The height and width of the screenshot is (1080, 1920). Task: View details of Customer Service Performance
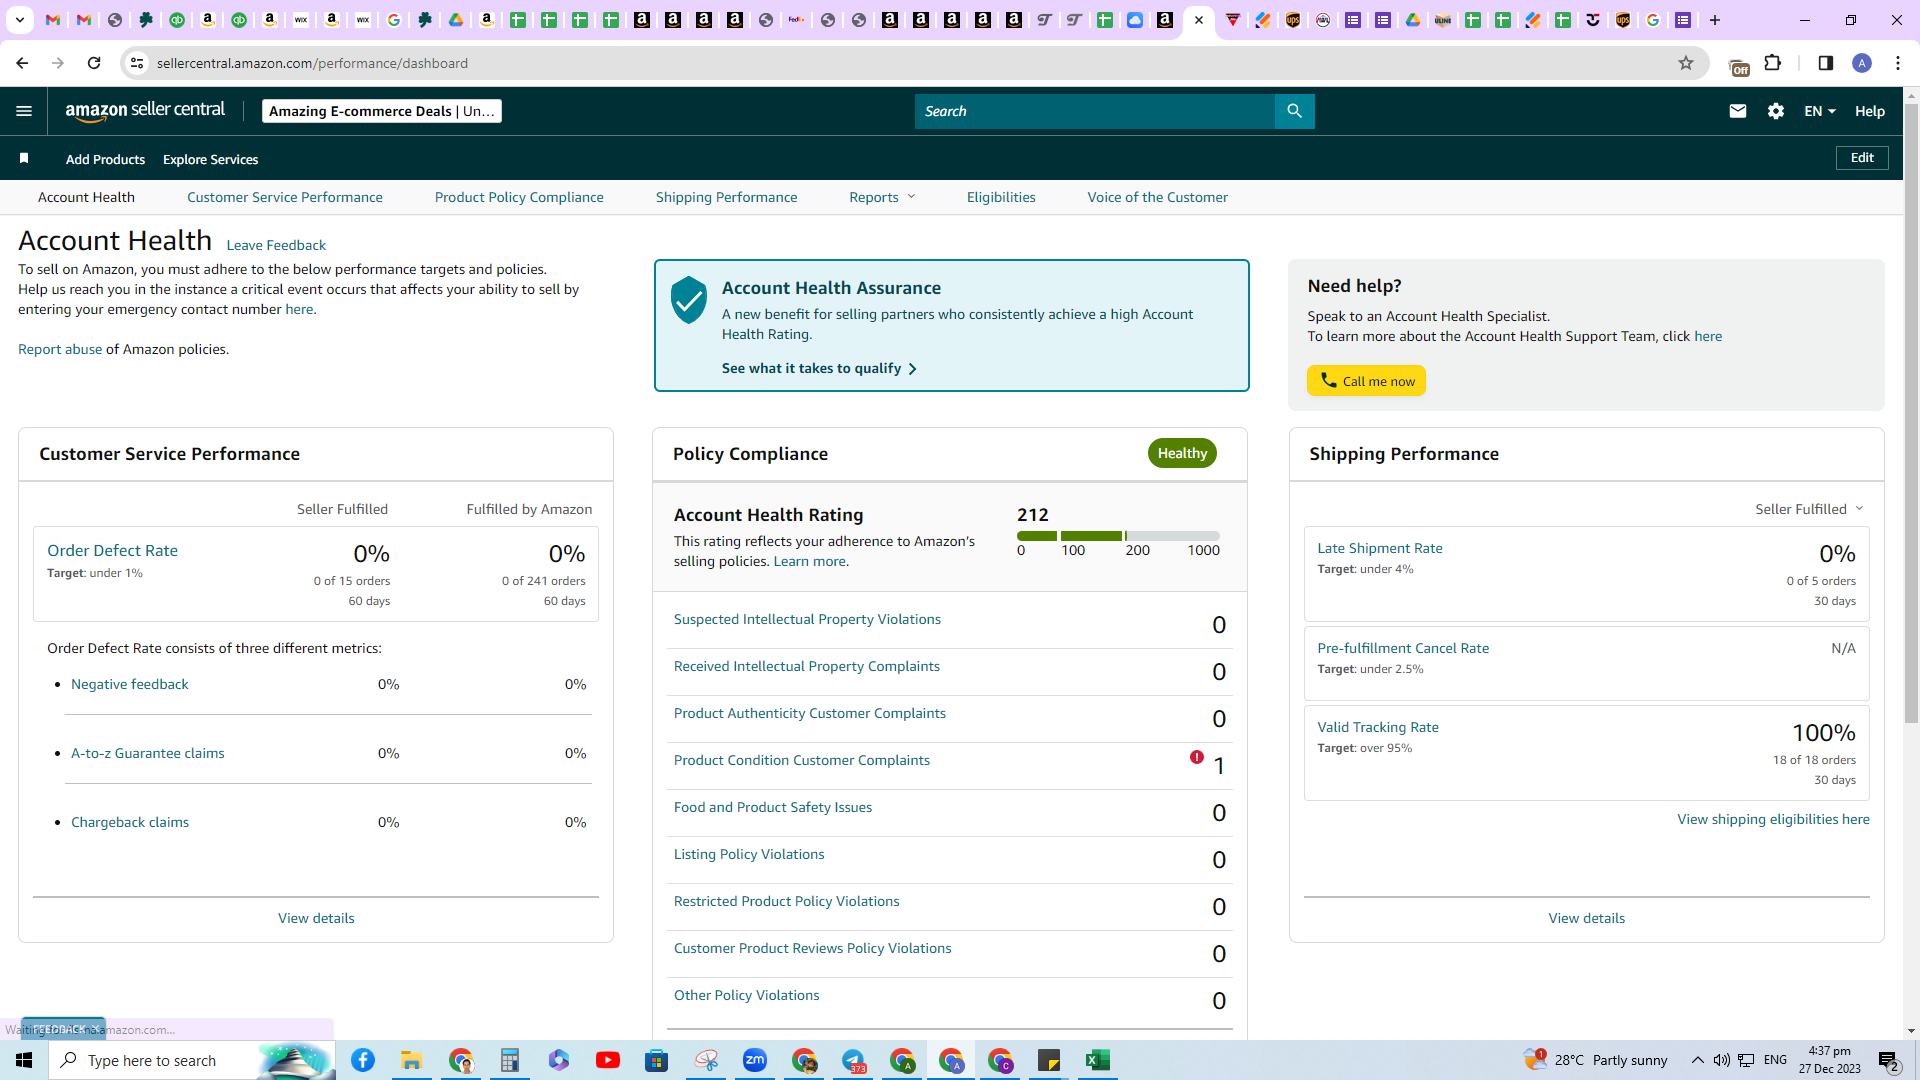pyautogui.click(x=316, y=918)
